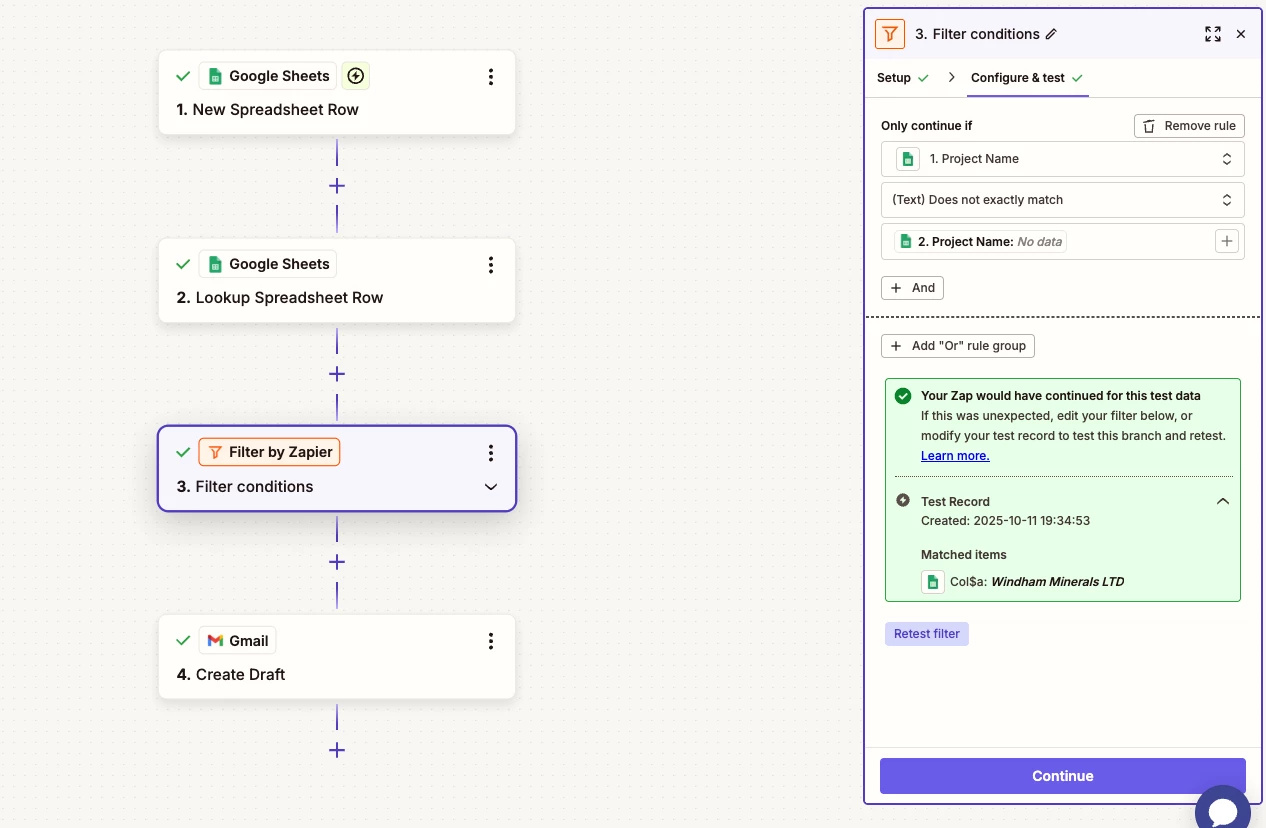
Task: Click the Continue button
Action: [1063, 776]
